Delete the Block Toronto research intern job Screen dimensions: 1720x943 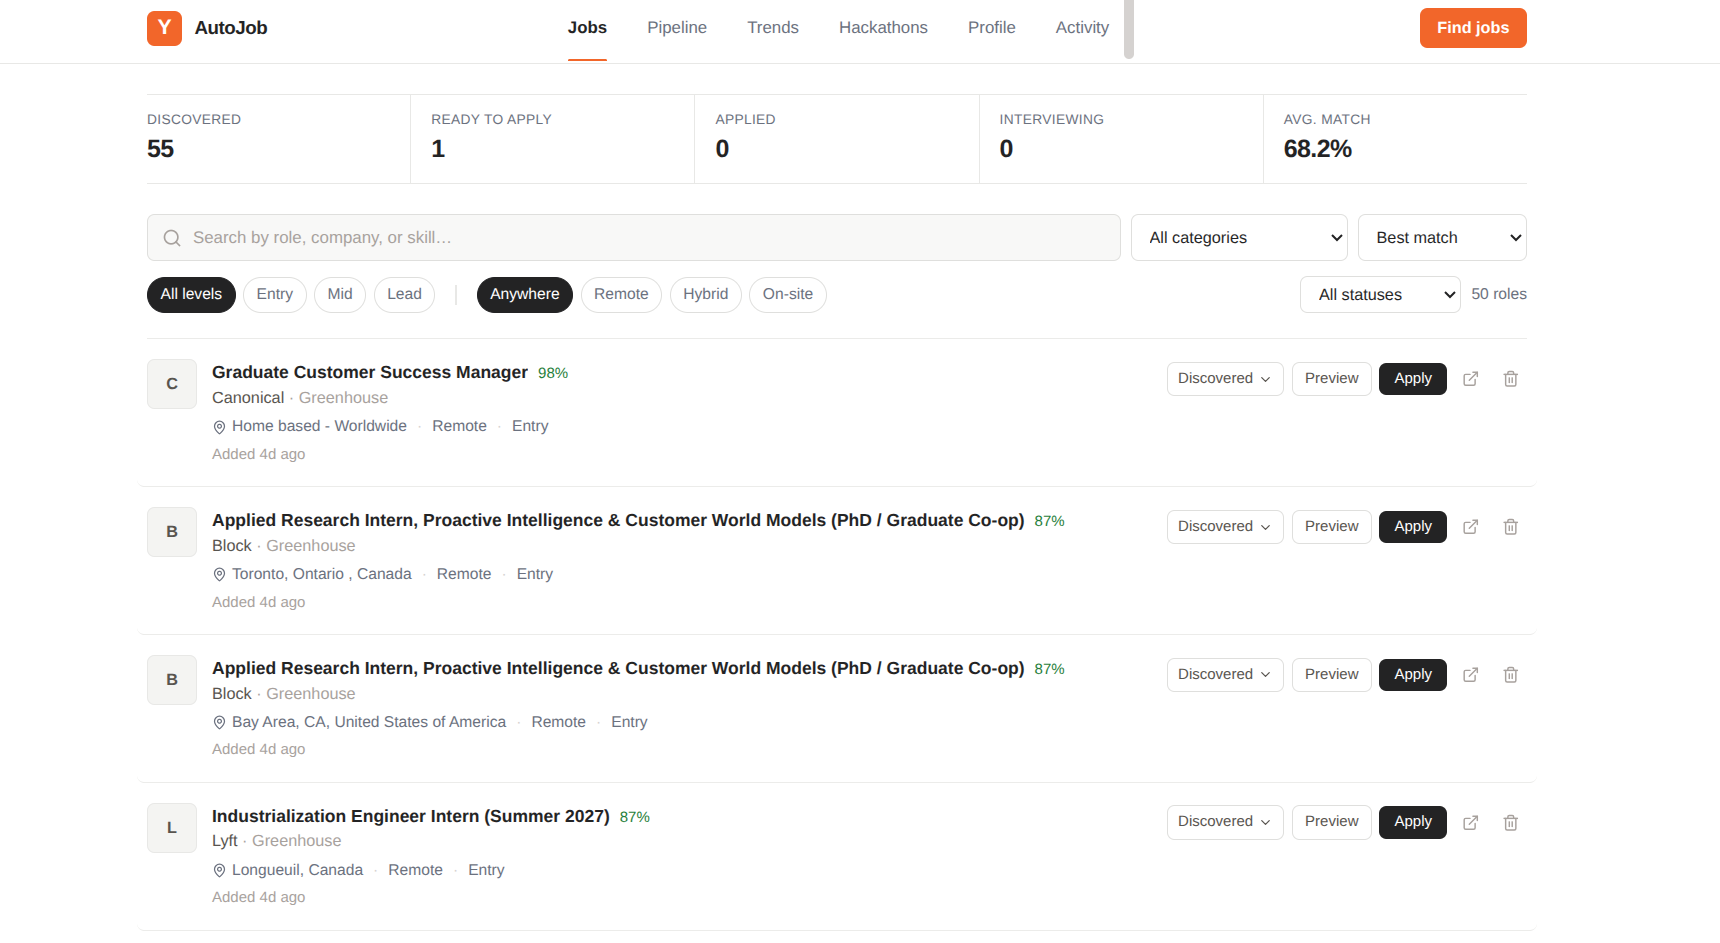(1510, 527)
